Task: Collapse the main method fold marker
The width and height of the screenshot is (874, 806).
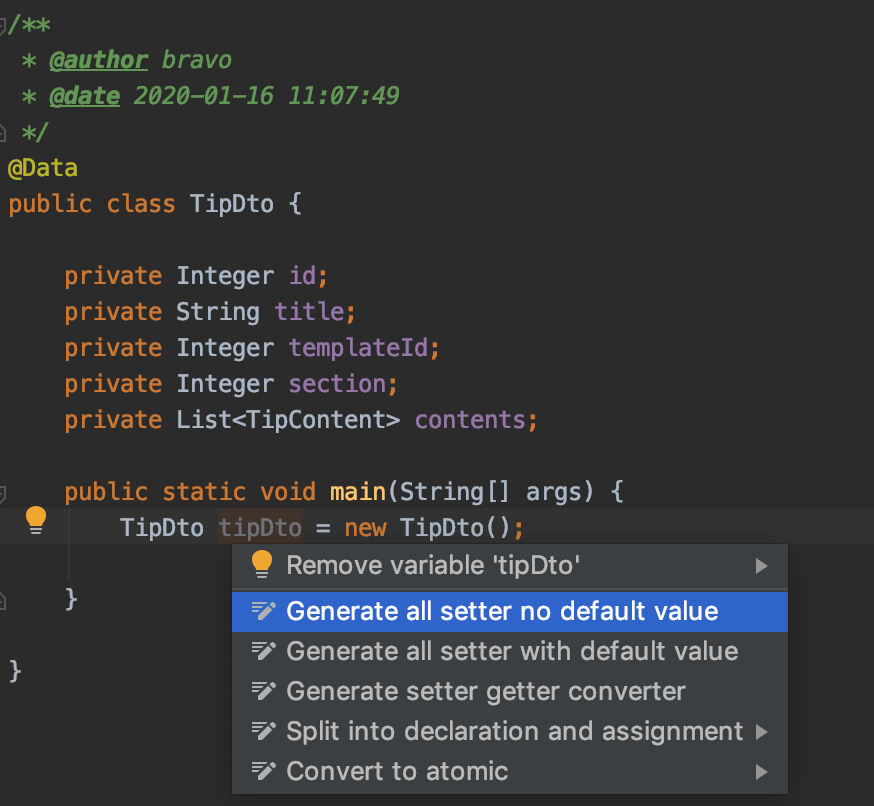Action: pos(3,492)
